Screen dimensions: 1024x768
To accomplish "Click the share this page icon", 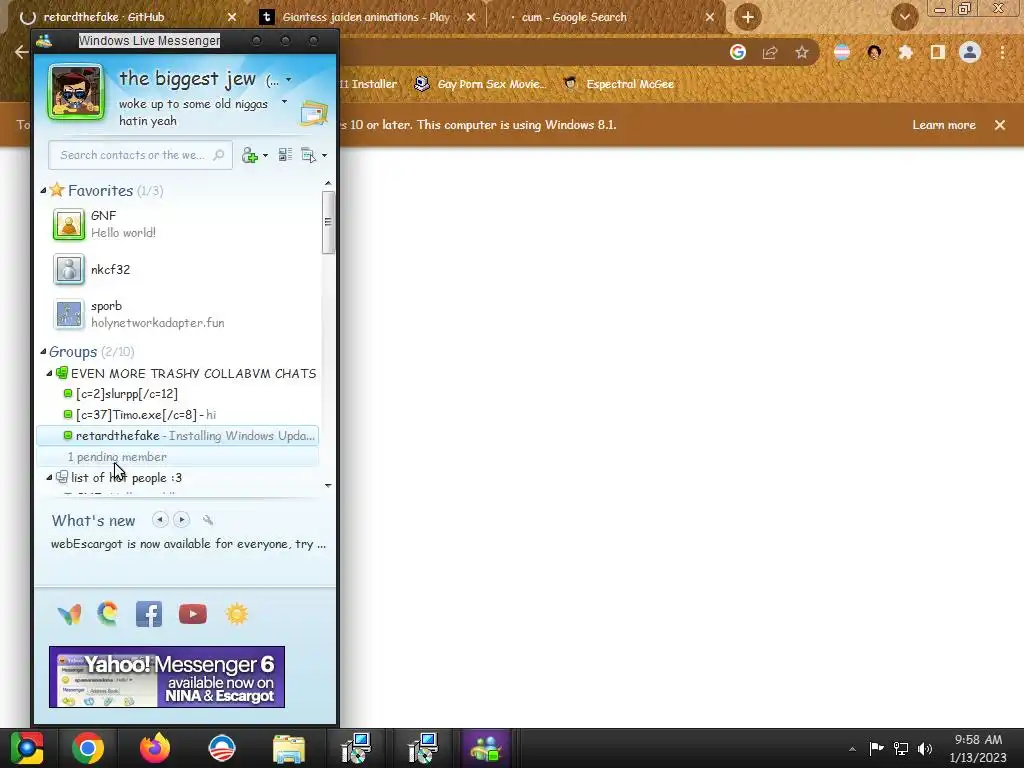I will pos(770,52).
